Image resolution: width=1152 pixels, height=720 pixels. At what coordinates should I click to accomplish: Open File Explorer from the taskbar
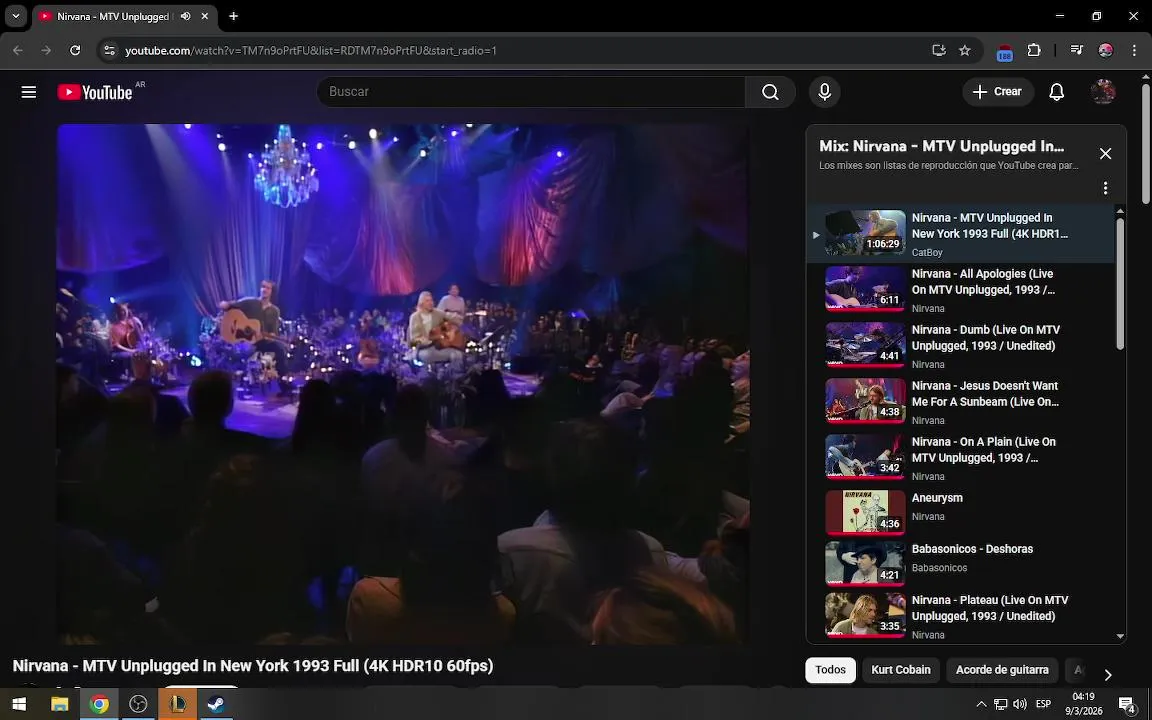pos(60,705)
